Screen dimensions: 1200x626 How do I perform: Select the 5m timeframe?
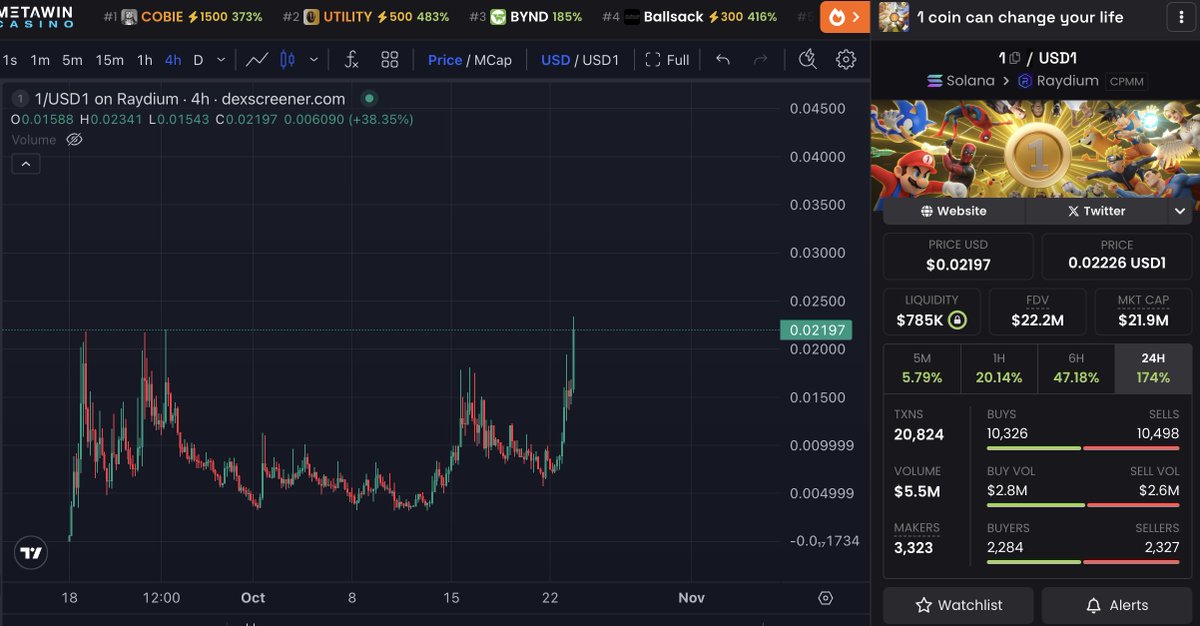coord(72,60)
